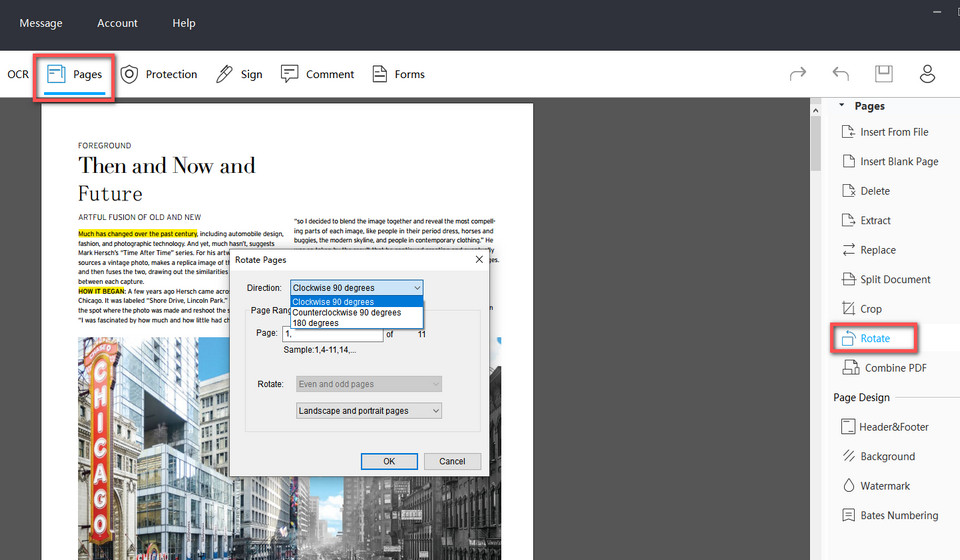This screenshot has height=560, width=960.
Task: Click the vertical scrollbar up arrow
Action: click(815, 110)
